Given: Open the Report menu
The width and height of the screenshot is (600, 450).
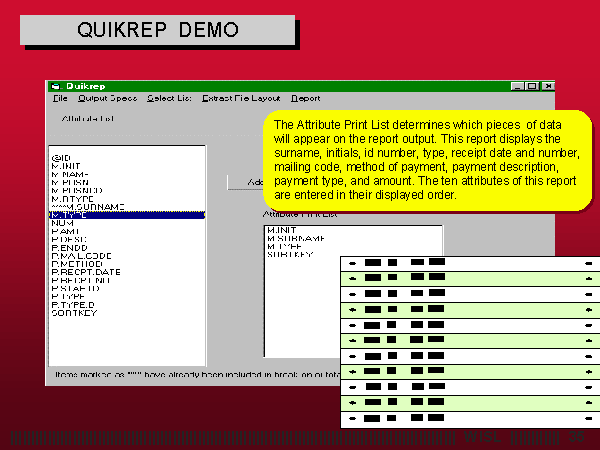Looking at the screenshot, I should [306, 99].
